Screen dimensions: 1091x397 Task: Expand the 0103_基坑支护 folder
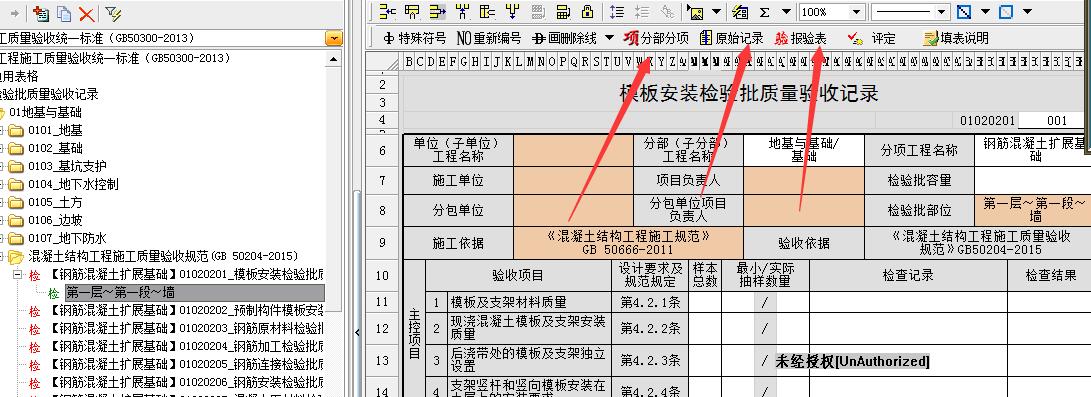pyautogui.click(x=4, y=166)
